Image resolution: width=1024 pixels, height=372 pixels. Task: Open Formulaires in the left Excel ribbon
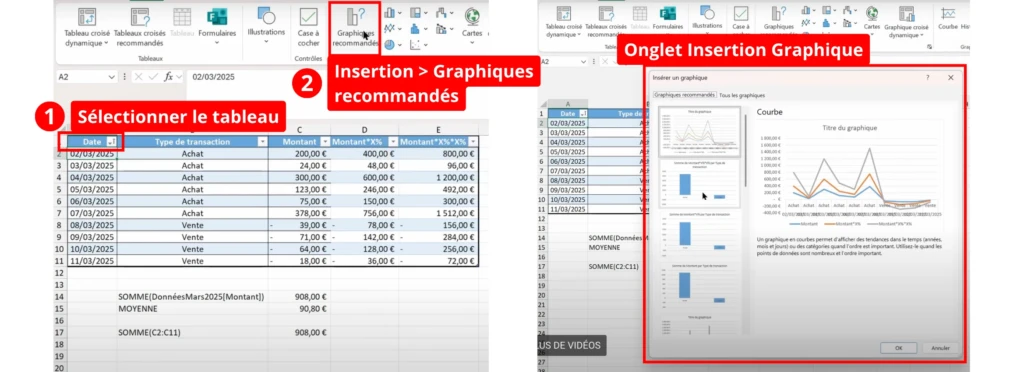(217, 26)
